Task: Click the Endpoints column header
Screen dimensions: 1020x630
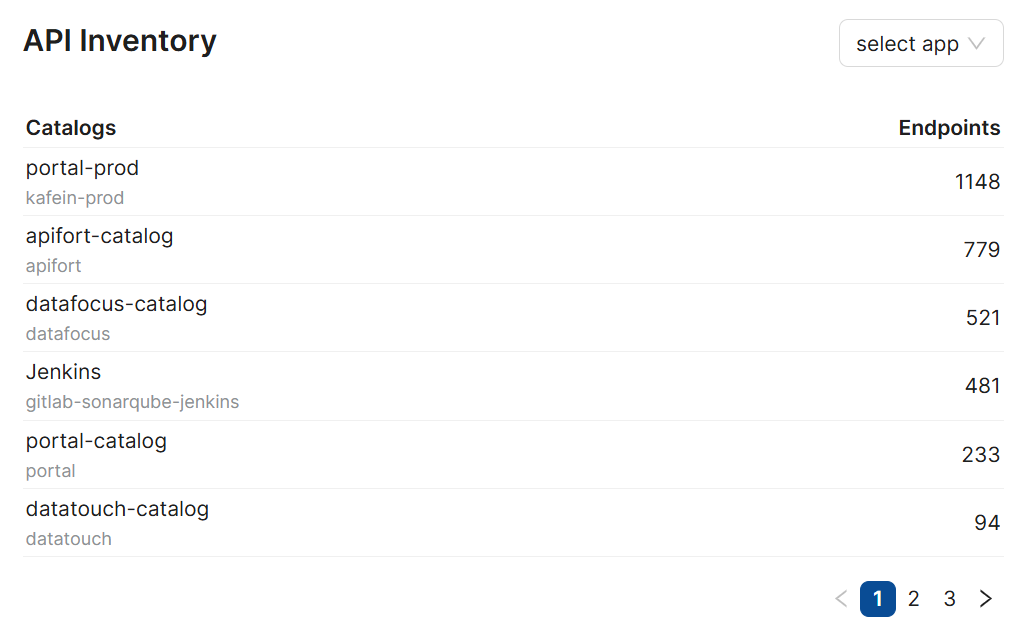Action: (949, 128)
